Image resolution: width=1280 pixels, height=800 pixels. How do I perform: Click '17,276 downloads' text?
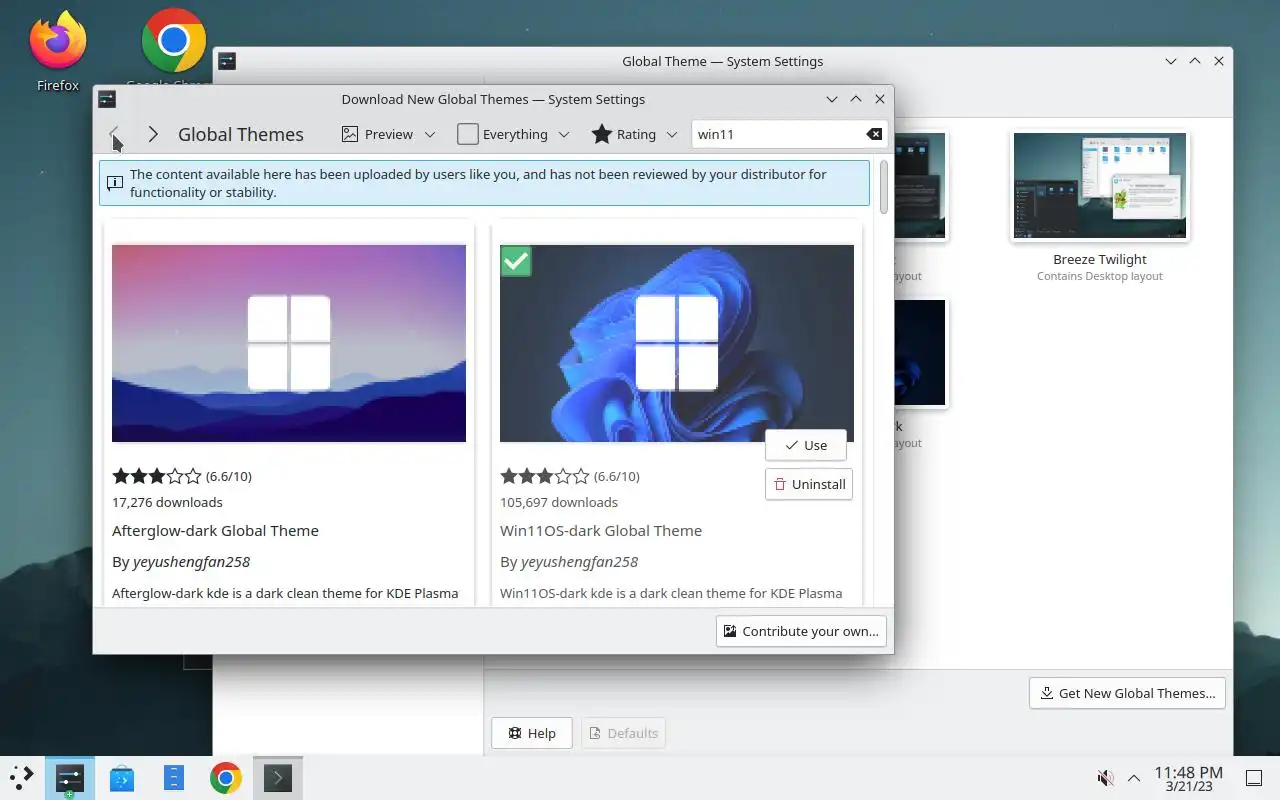(167, 502)
